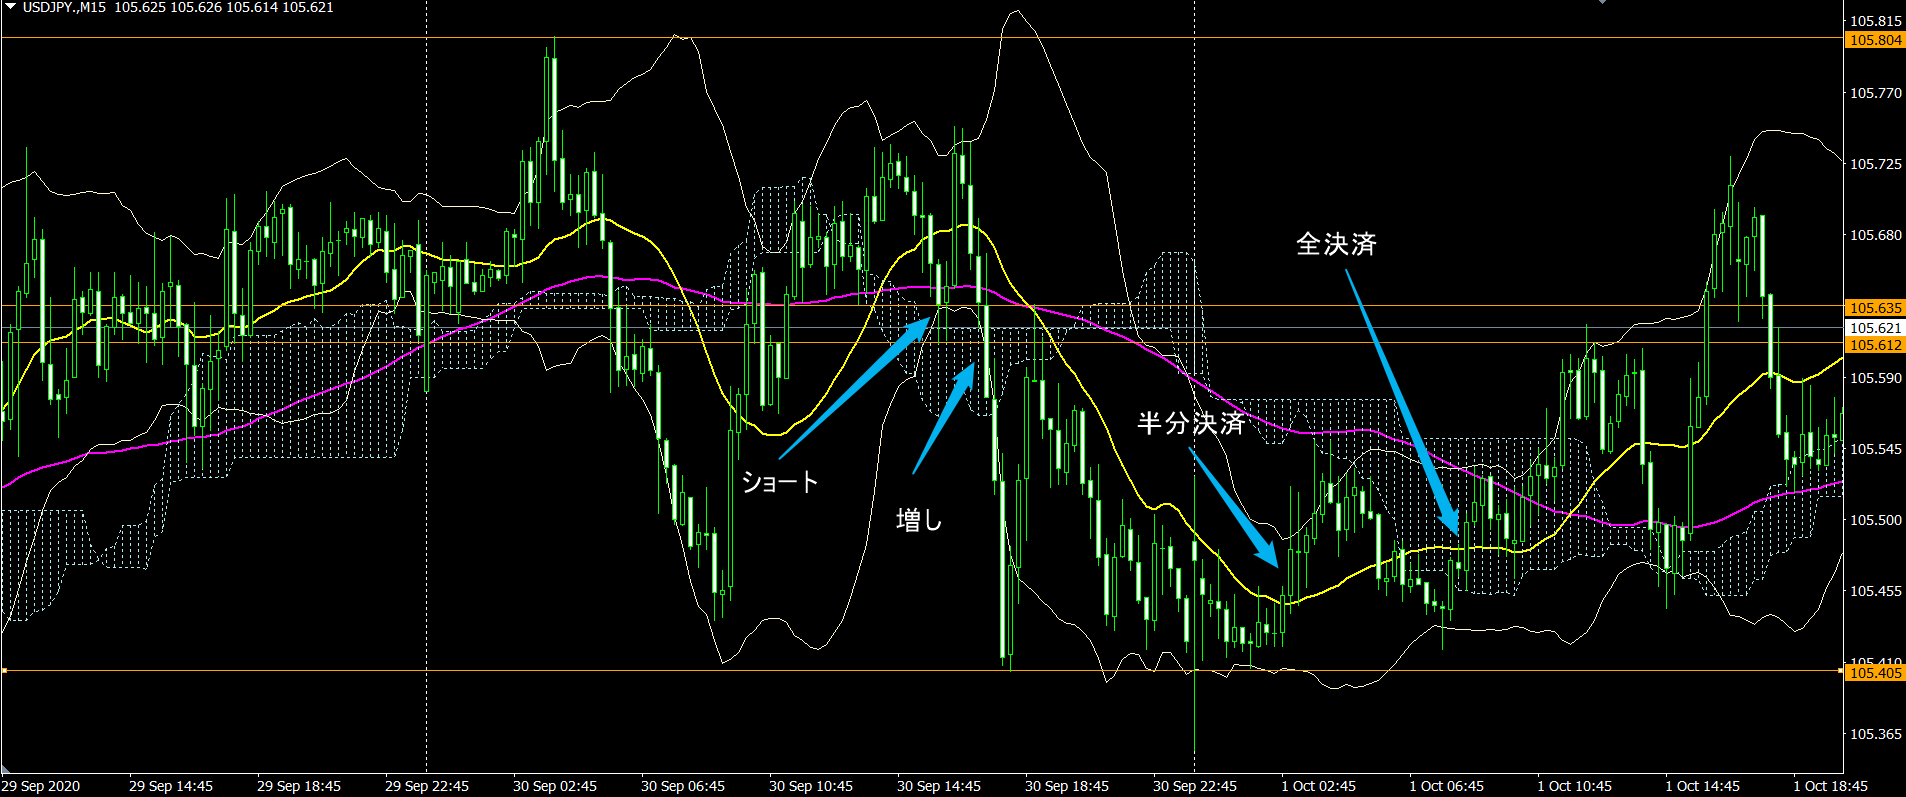1906x797 pixels.
Task: Click the 29 Sep 2020 time label
Action: 42,786
